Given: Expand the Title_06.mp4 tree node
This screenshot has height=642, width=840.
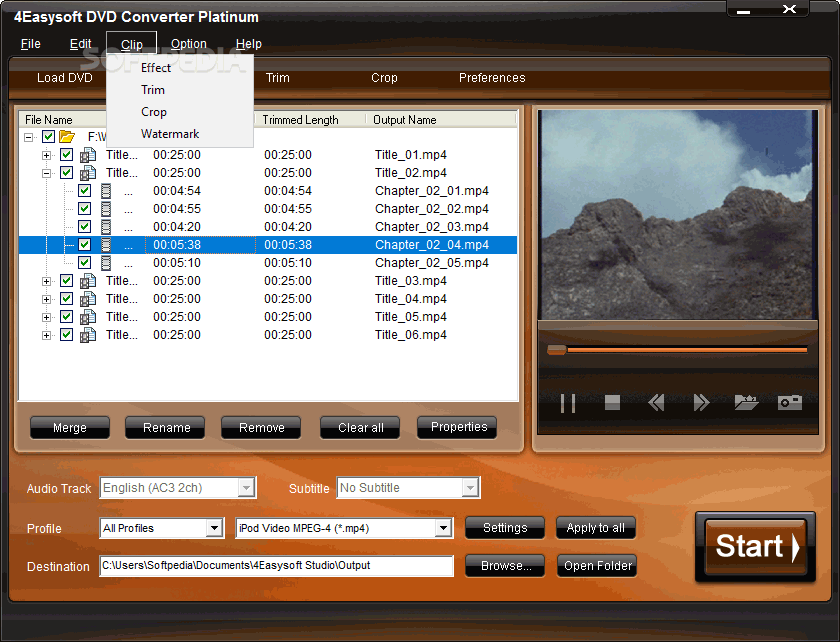Looking at the screenshot, I should [47, 335].
